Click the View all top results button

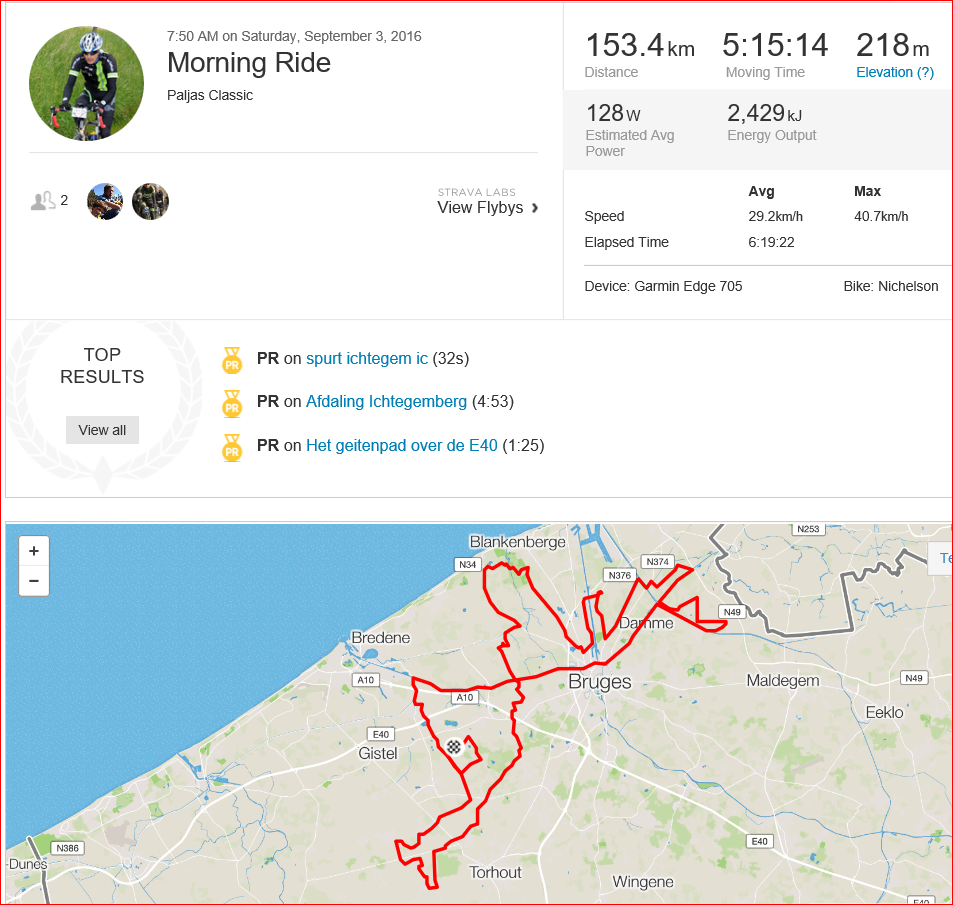pos(102,430)
